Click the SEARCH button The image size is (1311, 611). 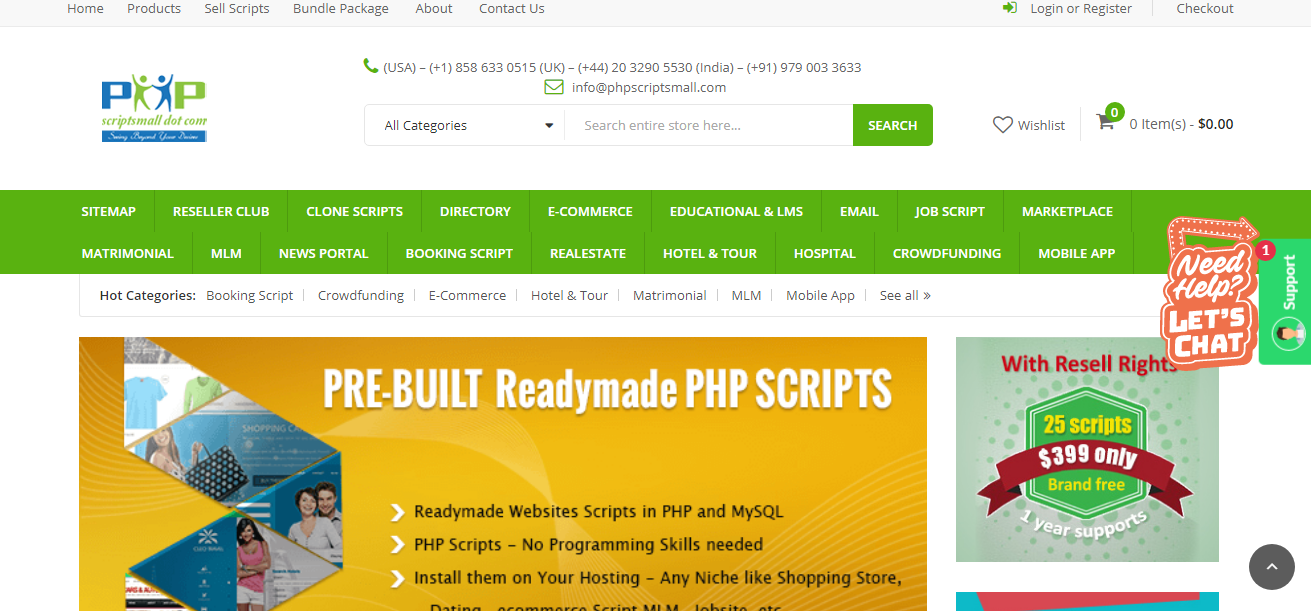[x=891, y=125]
